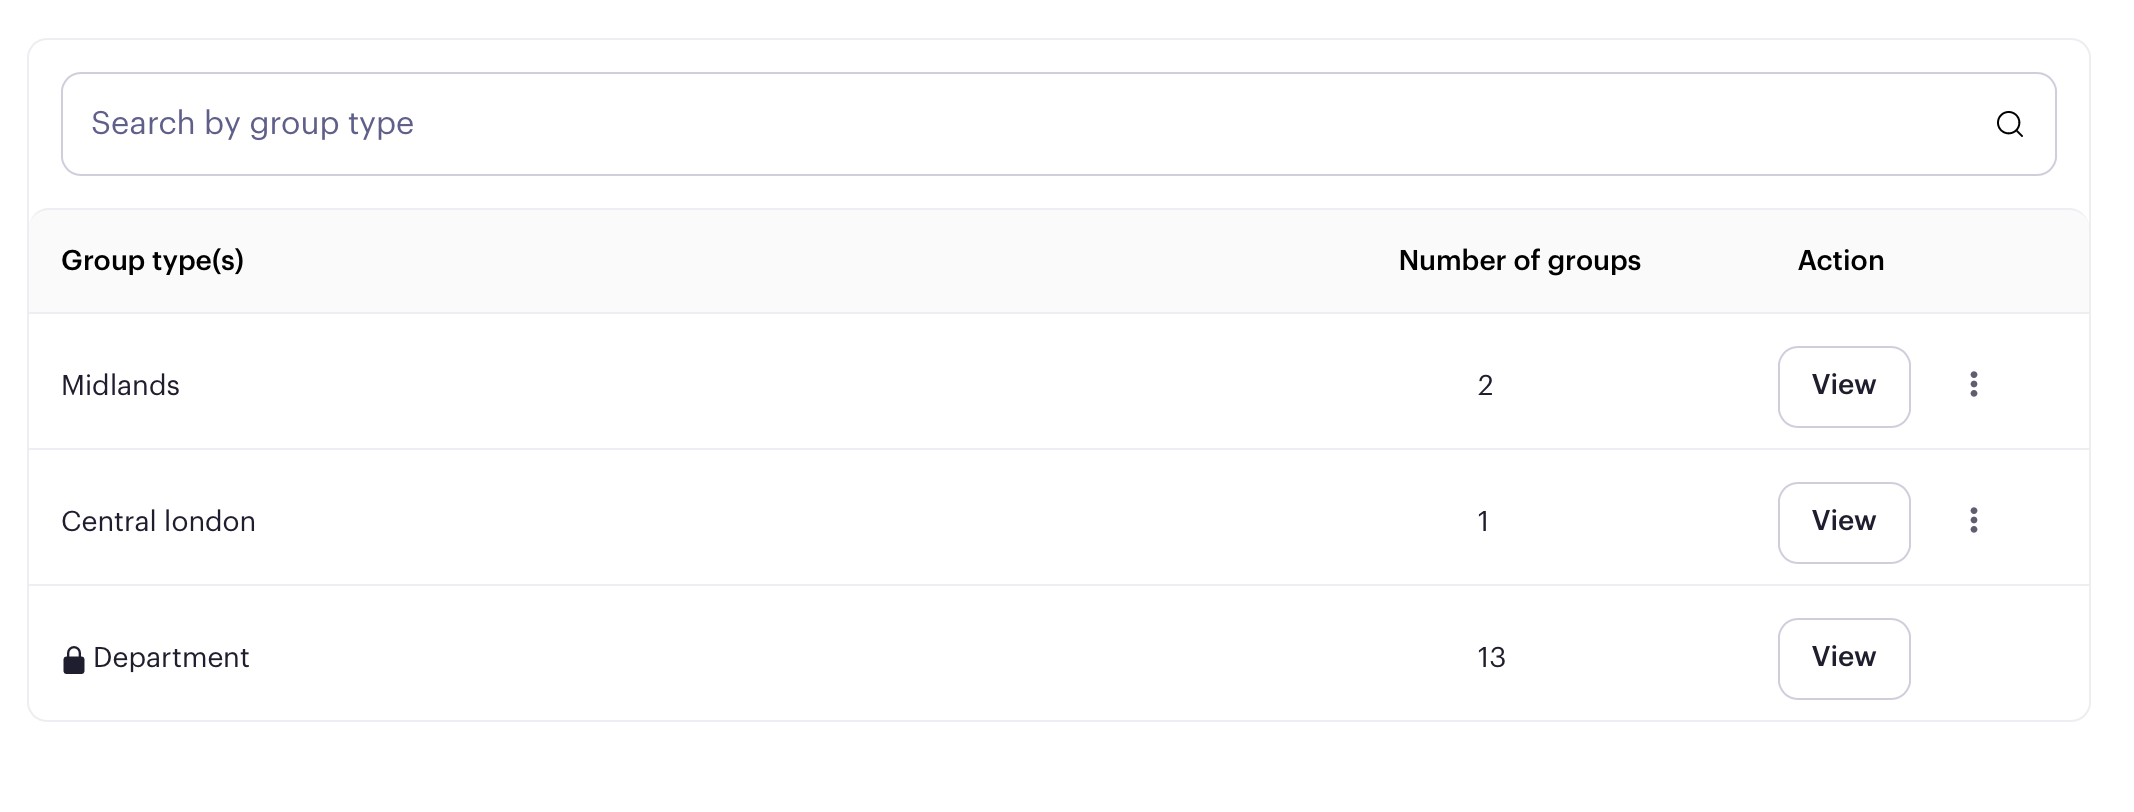Select the Department row name
Viewport: 2134px width, 812px height.
(x=171, y=658)
